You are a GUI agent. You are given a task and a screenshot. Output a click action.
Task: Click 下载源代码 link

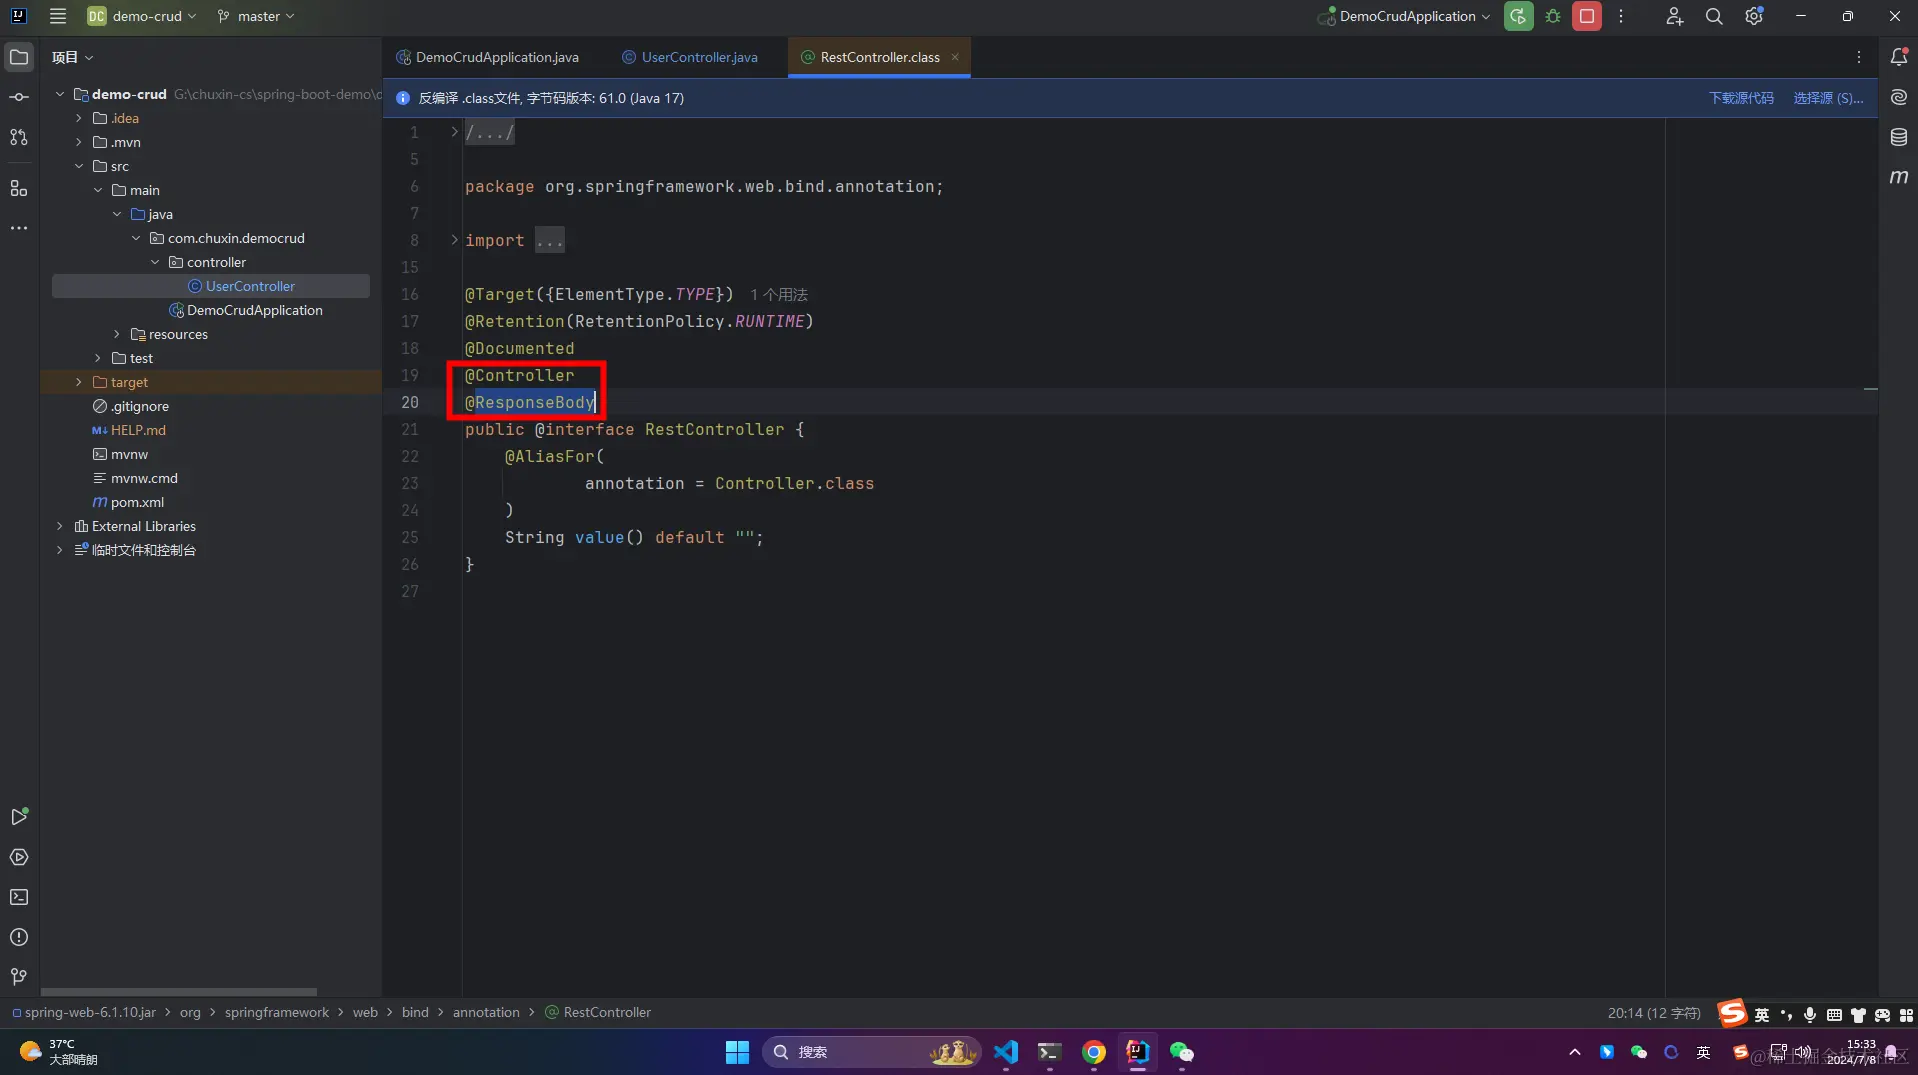coord(1741,98)
